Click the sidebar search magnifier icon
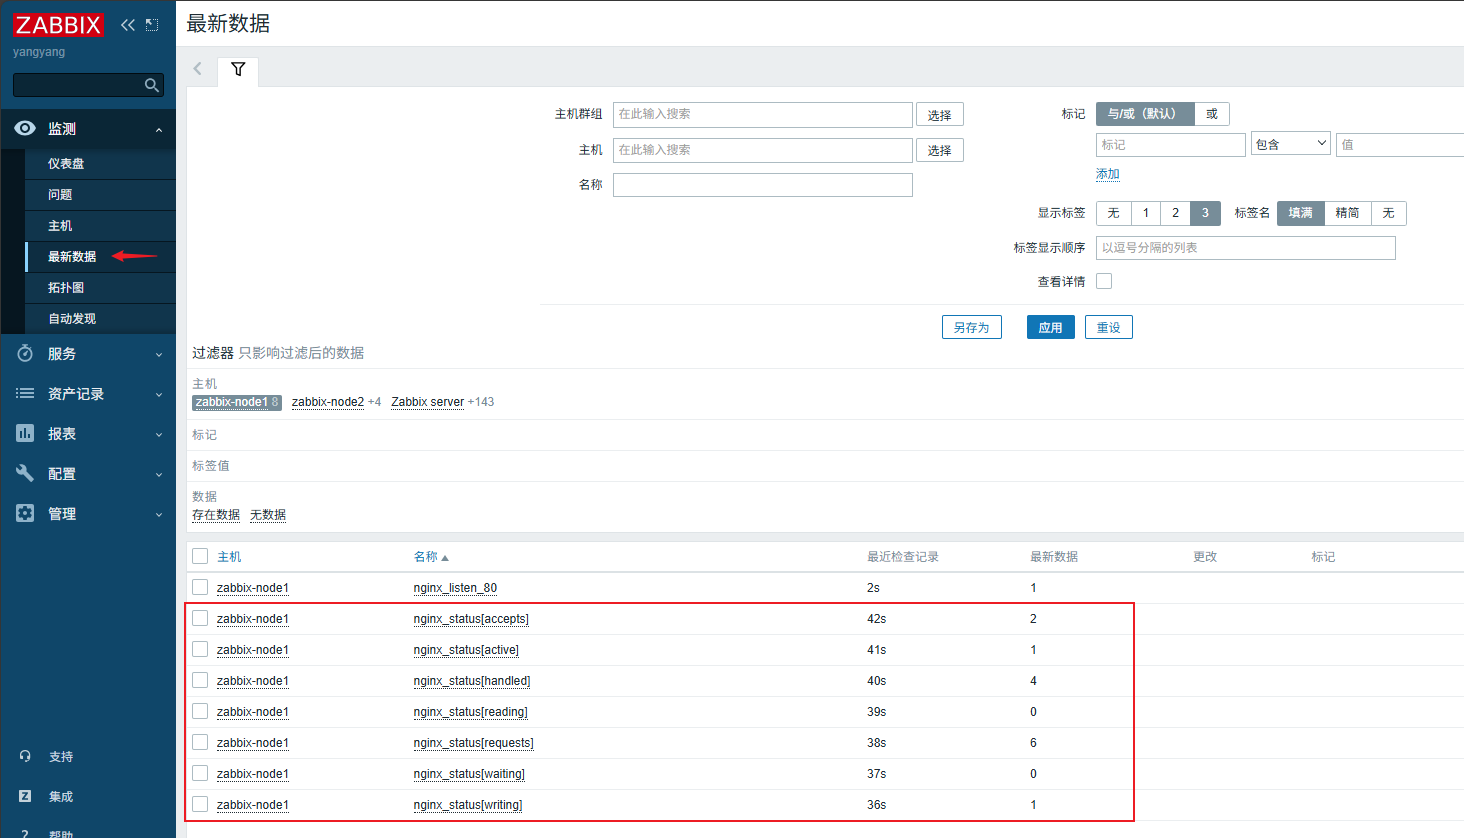Viewport: 1464px width, 838px height. pyautogui.click(x=152, y=86)
